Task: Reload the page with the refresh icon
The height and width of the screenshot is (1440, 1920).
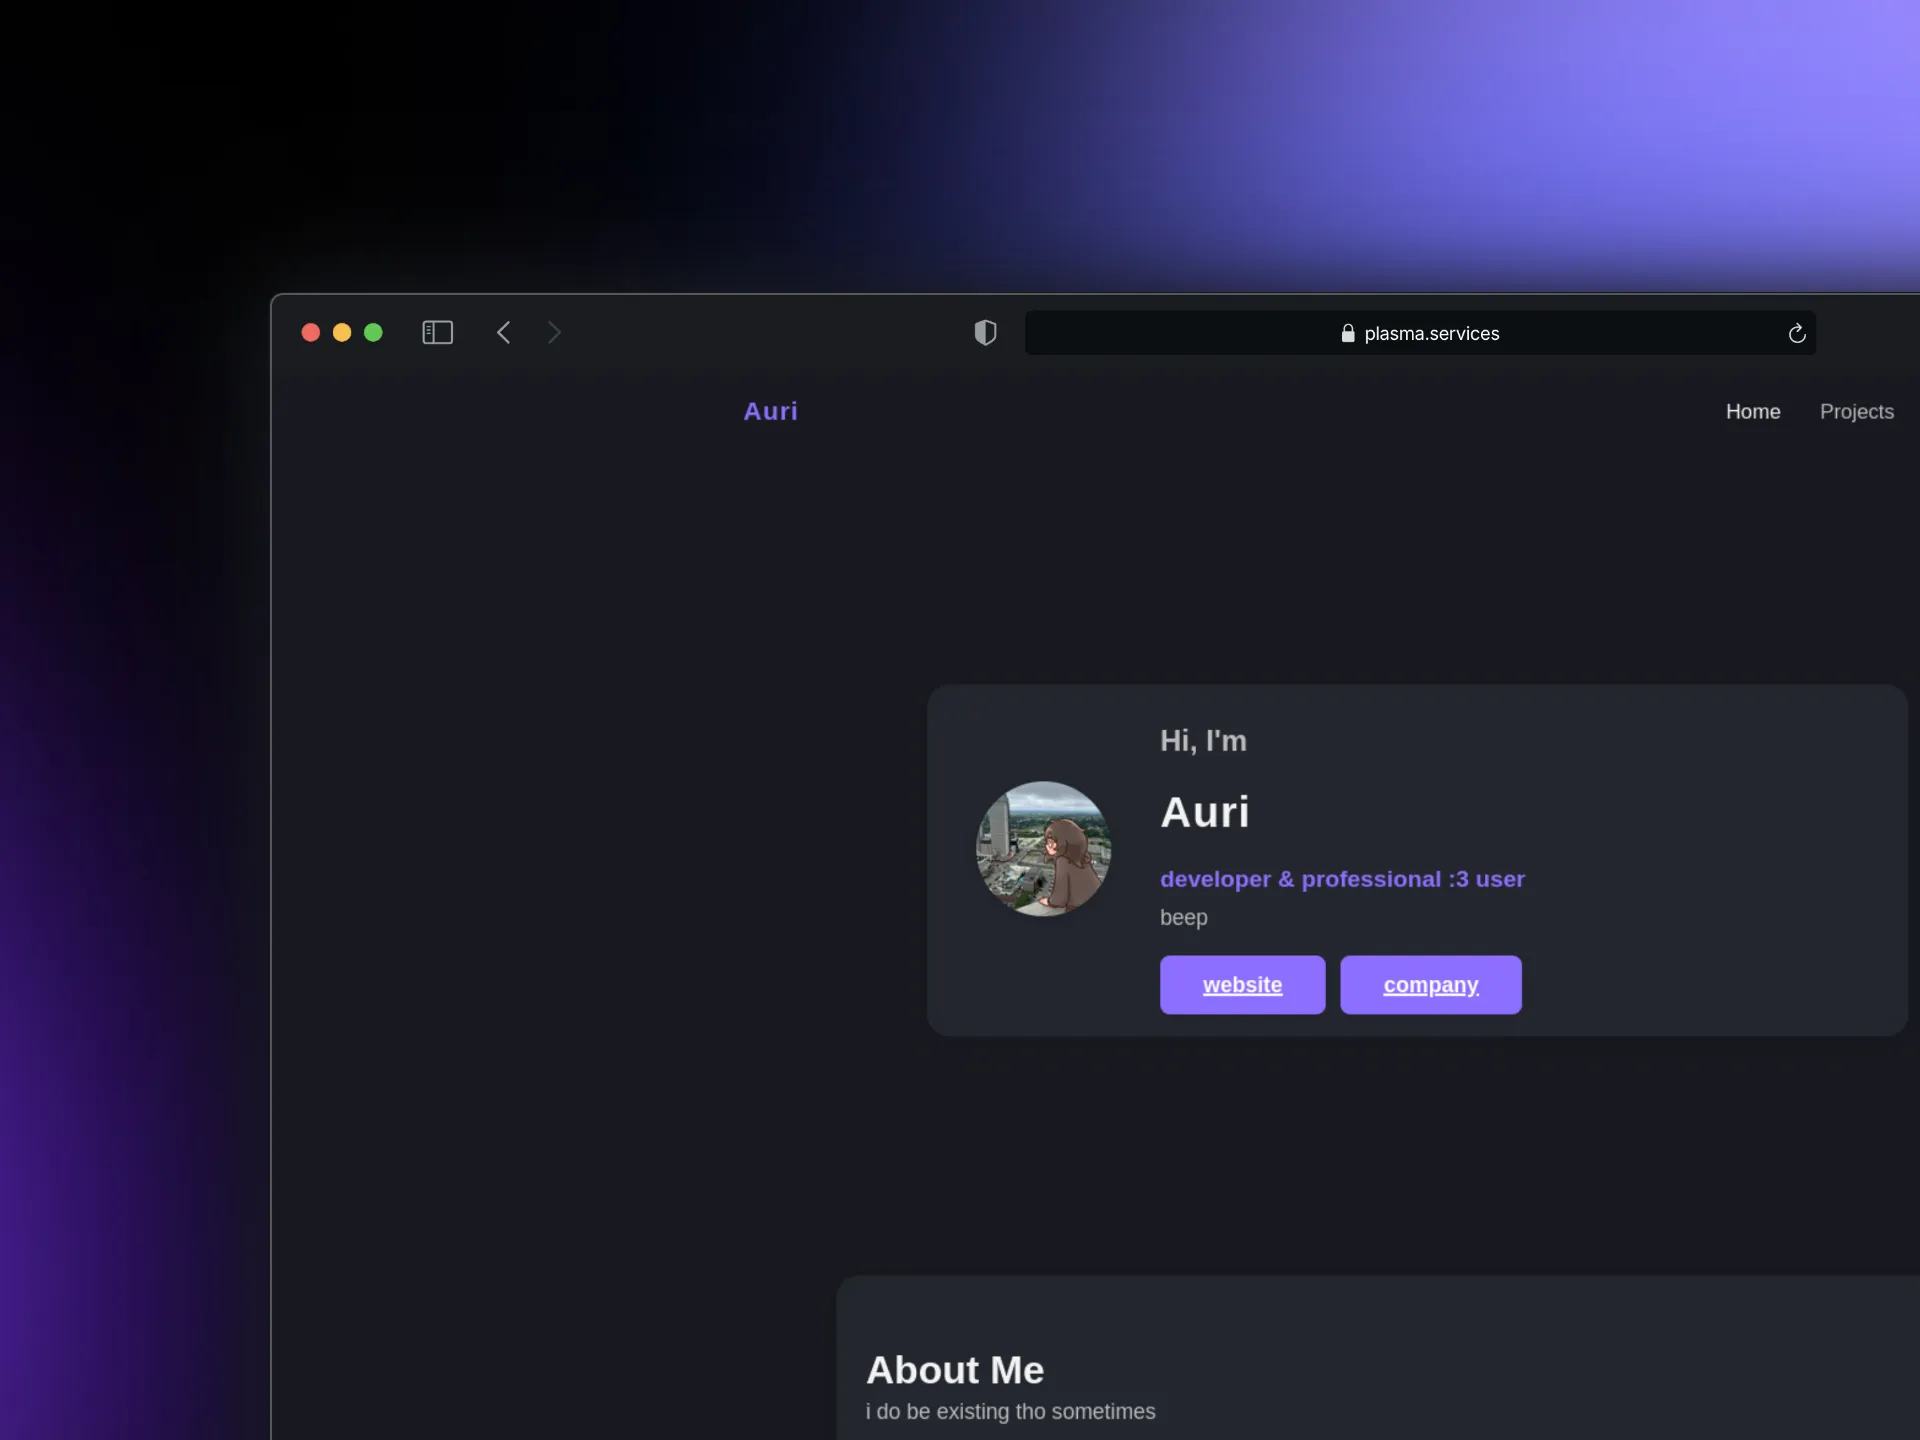Action: coord(1796,333)
